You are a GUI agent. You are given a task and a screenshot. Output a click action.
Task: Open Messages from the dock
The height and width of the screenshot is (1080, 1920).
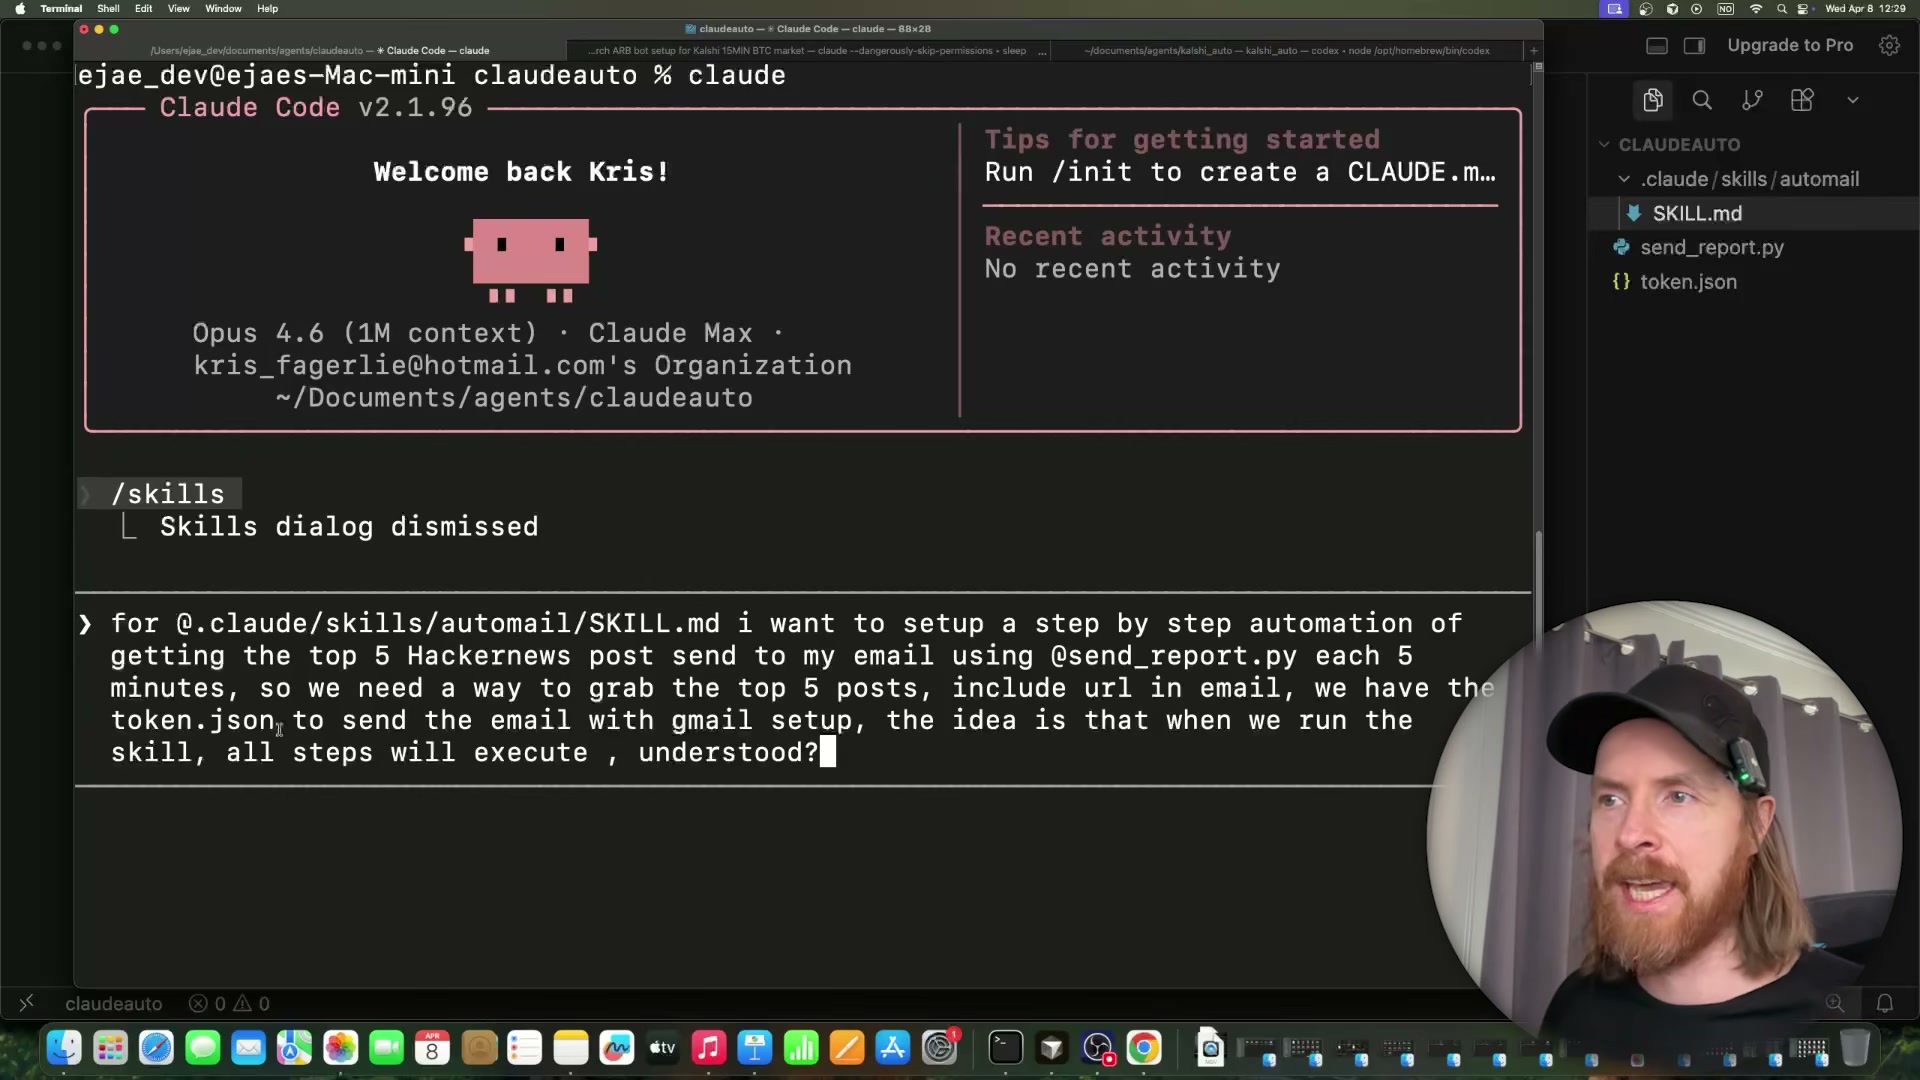(x=202, y=1047)
